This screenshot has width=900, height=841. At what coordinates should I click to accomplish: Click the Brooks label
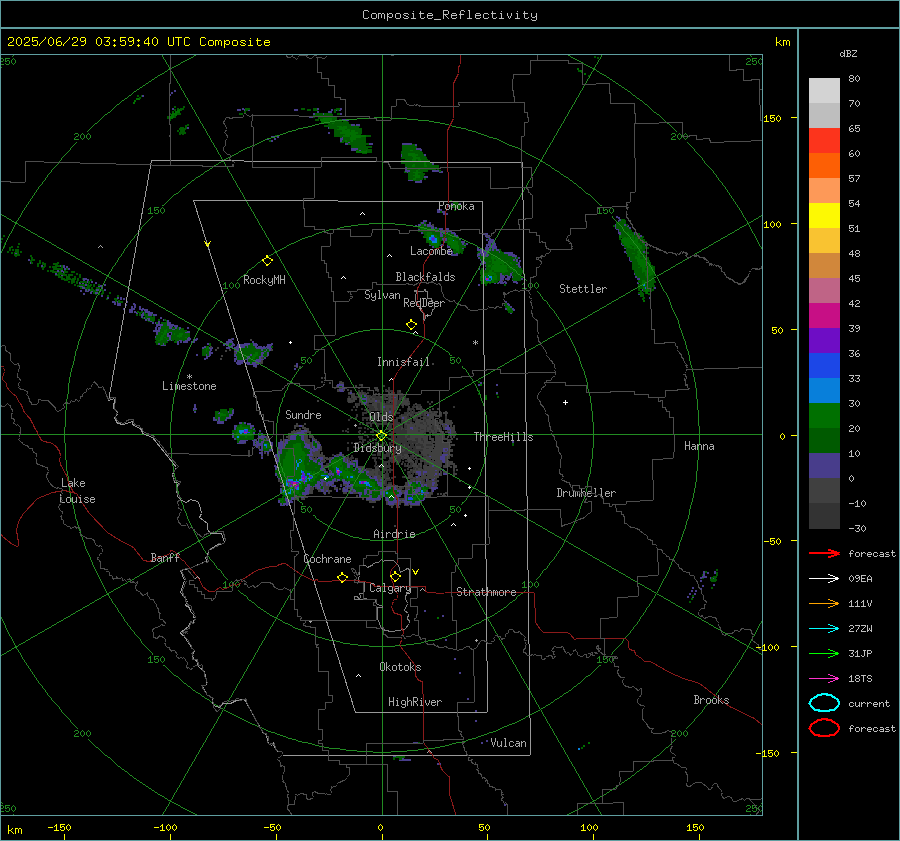click(711, 700)
